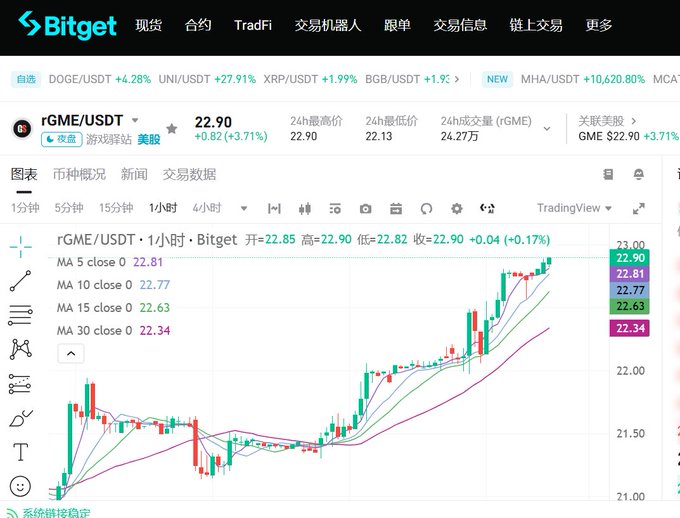Open the 链上交易 menu
Viewport: 680px width, 518px height.
pos(536,25)
